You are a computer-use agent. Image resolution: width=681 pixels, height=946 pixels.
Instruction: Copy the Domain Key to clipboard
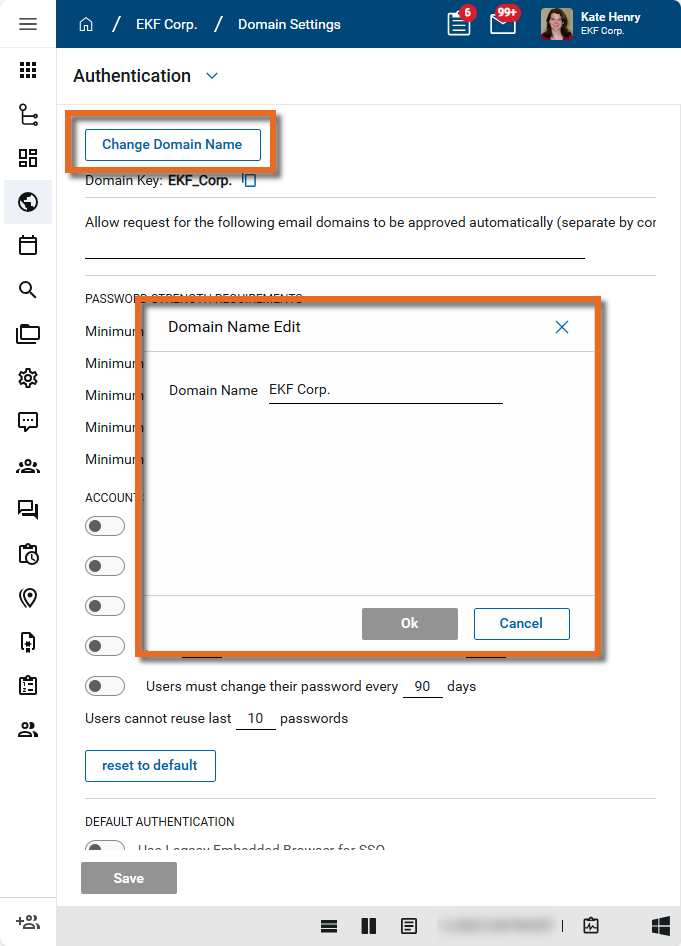pyautogui.click(x=250, y=181)
